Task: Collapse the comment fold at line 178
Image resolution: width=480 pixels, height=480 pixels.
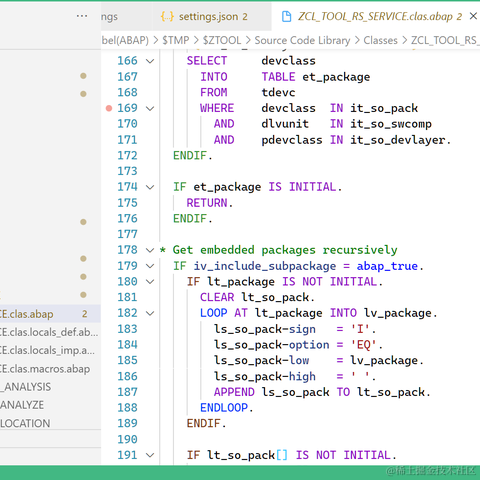Action: [x=150, y=250]
